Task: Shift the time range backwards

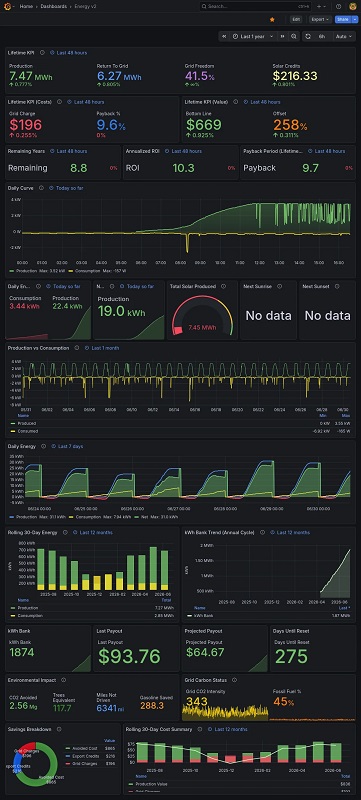Action: click(224, 36)
